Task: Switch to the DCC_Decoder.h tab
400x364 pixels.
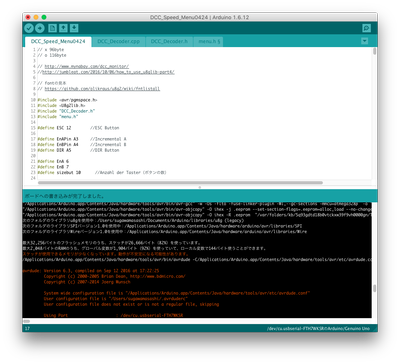Action: (169, 41)
